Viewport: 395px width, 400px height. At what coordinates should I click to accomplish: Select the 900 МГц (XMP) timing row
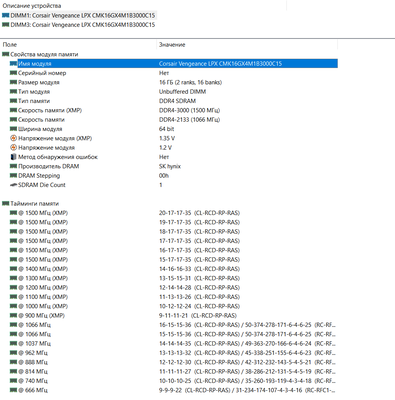point(173,315)
